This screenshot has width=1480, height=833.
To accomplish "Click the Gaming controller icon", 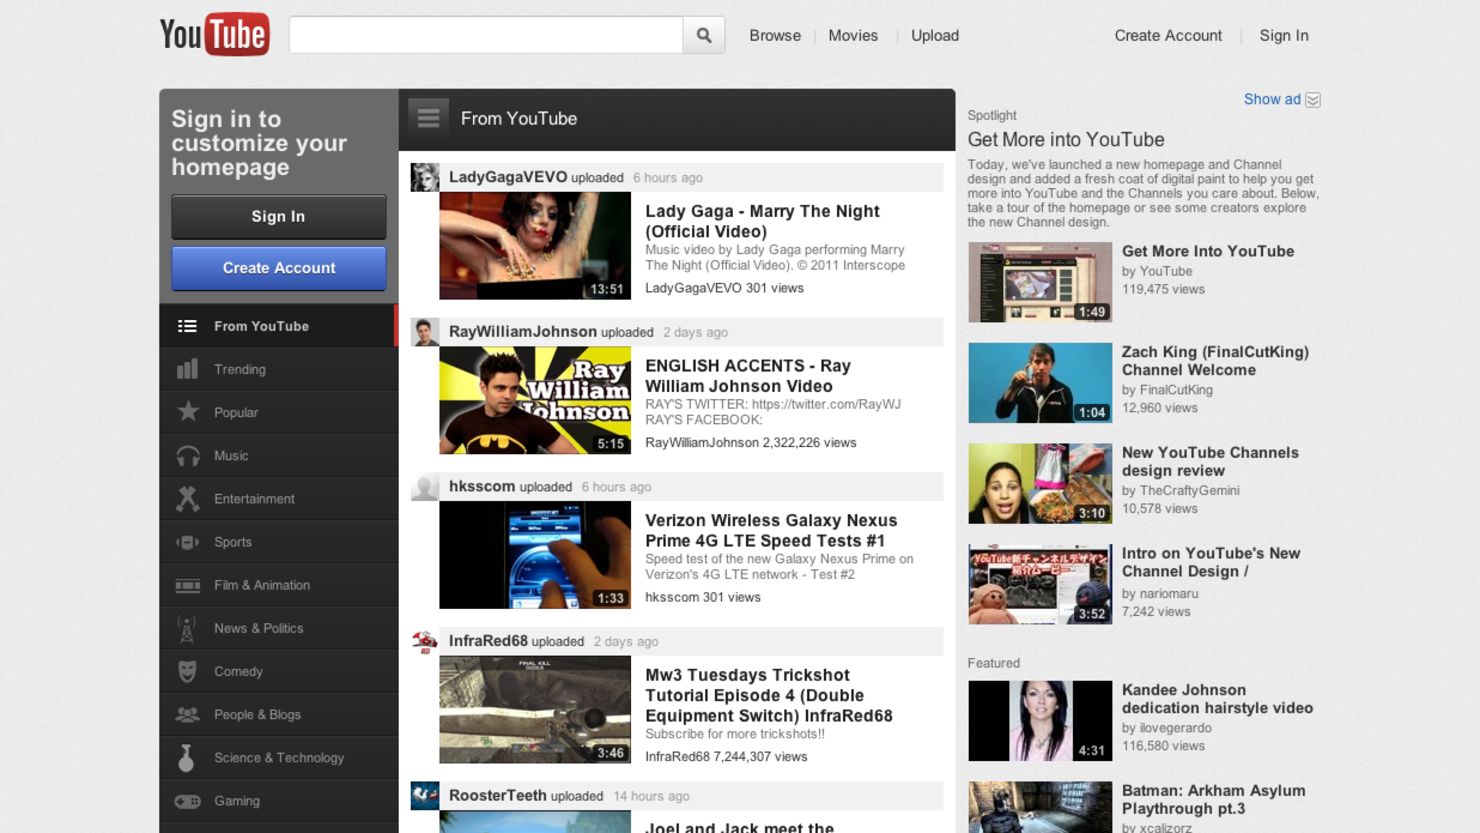I will [187, 800].
